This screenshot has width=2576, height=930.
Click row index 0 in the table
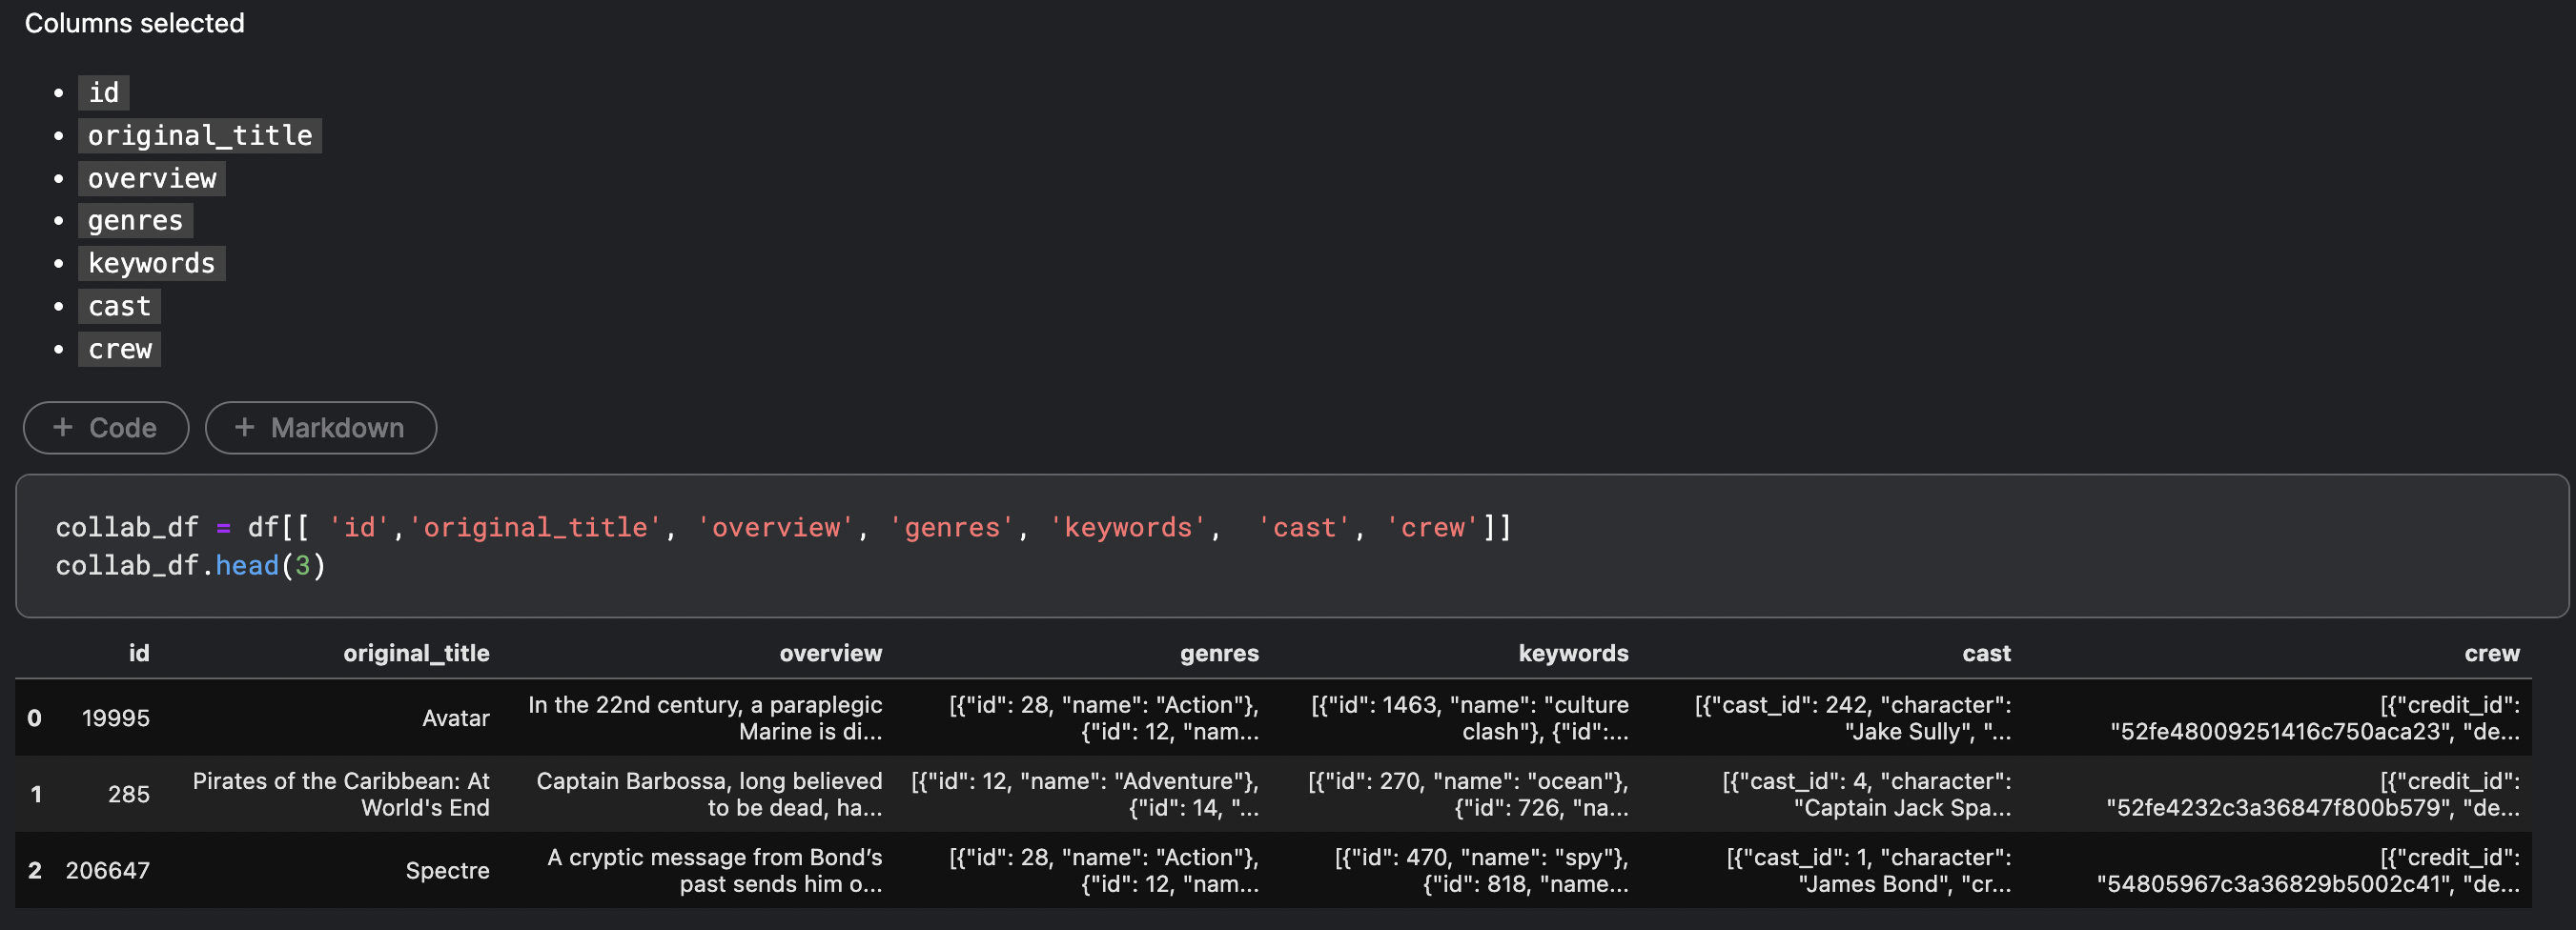35,718
